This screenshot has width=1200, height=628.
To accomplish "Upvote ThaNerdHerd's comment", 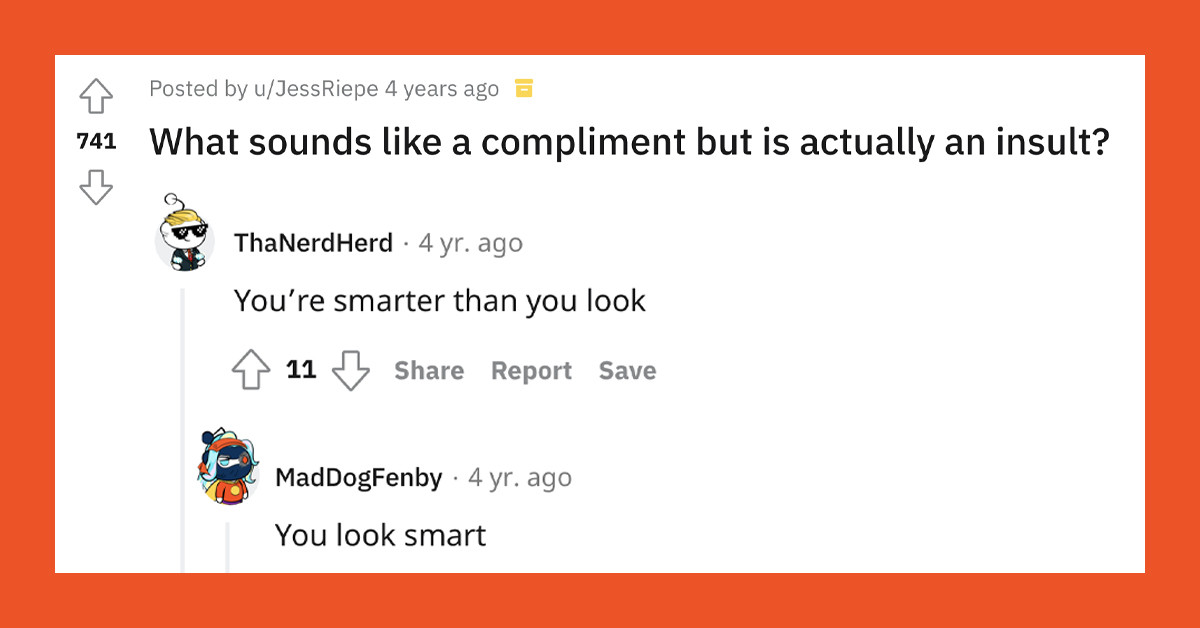I will (250, 368).
